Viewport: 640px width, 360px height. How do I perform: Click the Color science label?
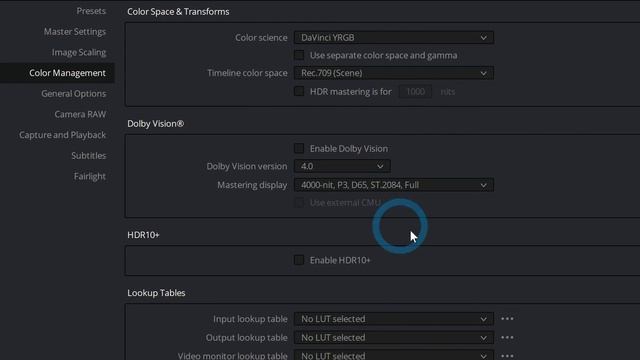(x=261, y=38)
